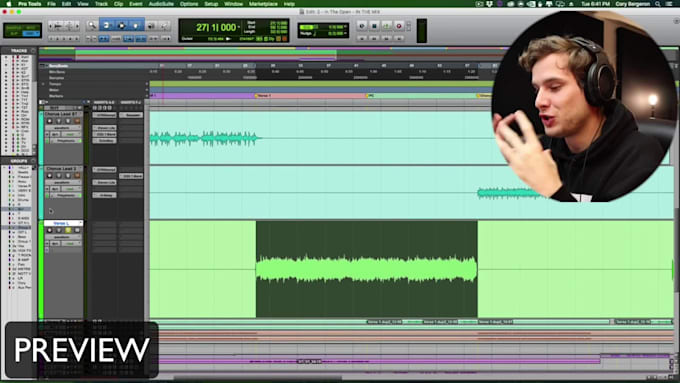Click the transport Rewind button

click(x=374, y=38)
